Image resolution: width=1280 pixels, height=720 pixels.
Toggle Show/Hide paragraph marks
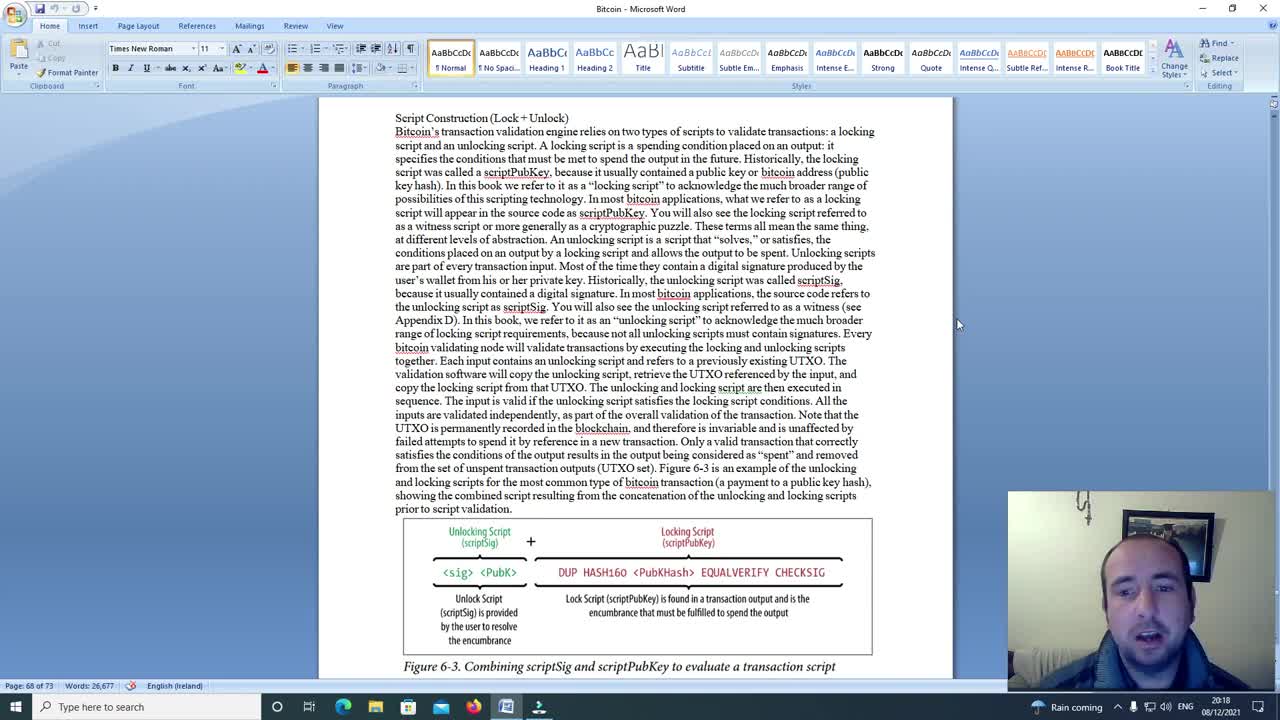coord(410,48)
